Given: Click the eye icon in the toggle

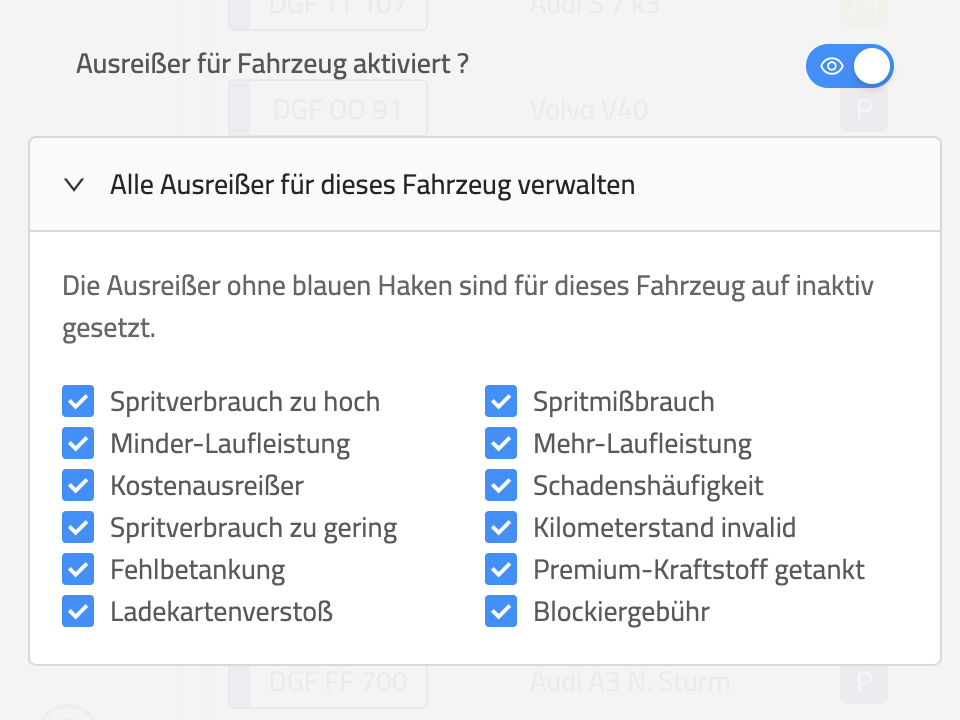Looking at the screenshot, I should pyautogui.click(x=831, y=67).
